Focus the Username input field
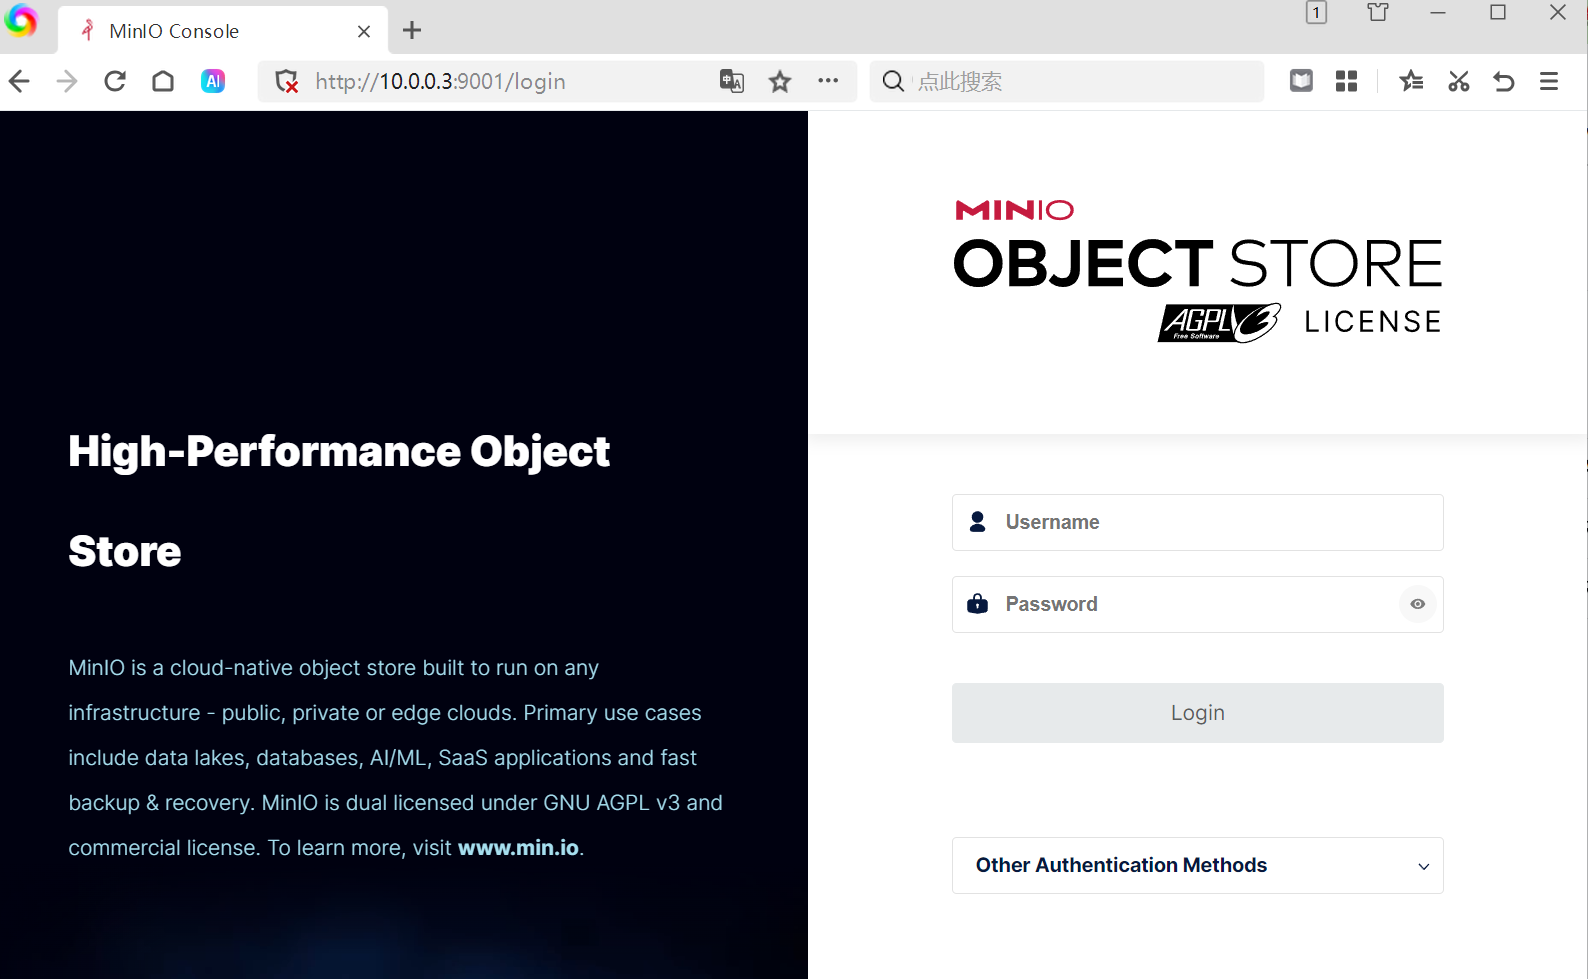Image resolution: width=1588 pixels, height=979 pixels. 1198,522
